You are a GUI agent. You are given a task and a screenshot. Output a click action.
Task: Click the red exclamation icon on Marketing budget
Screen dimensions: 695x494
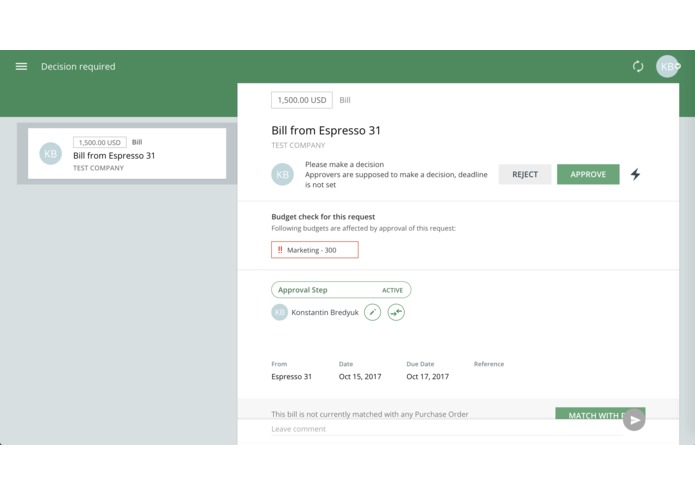[x=280, y=250]
